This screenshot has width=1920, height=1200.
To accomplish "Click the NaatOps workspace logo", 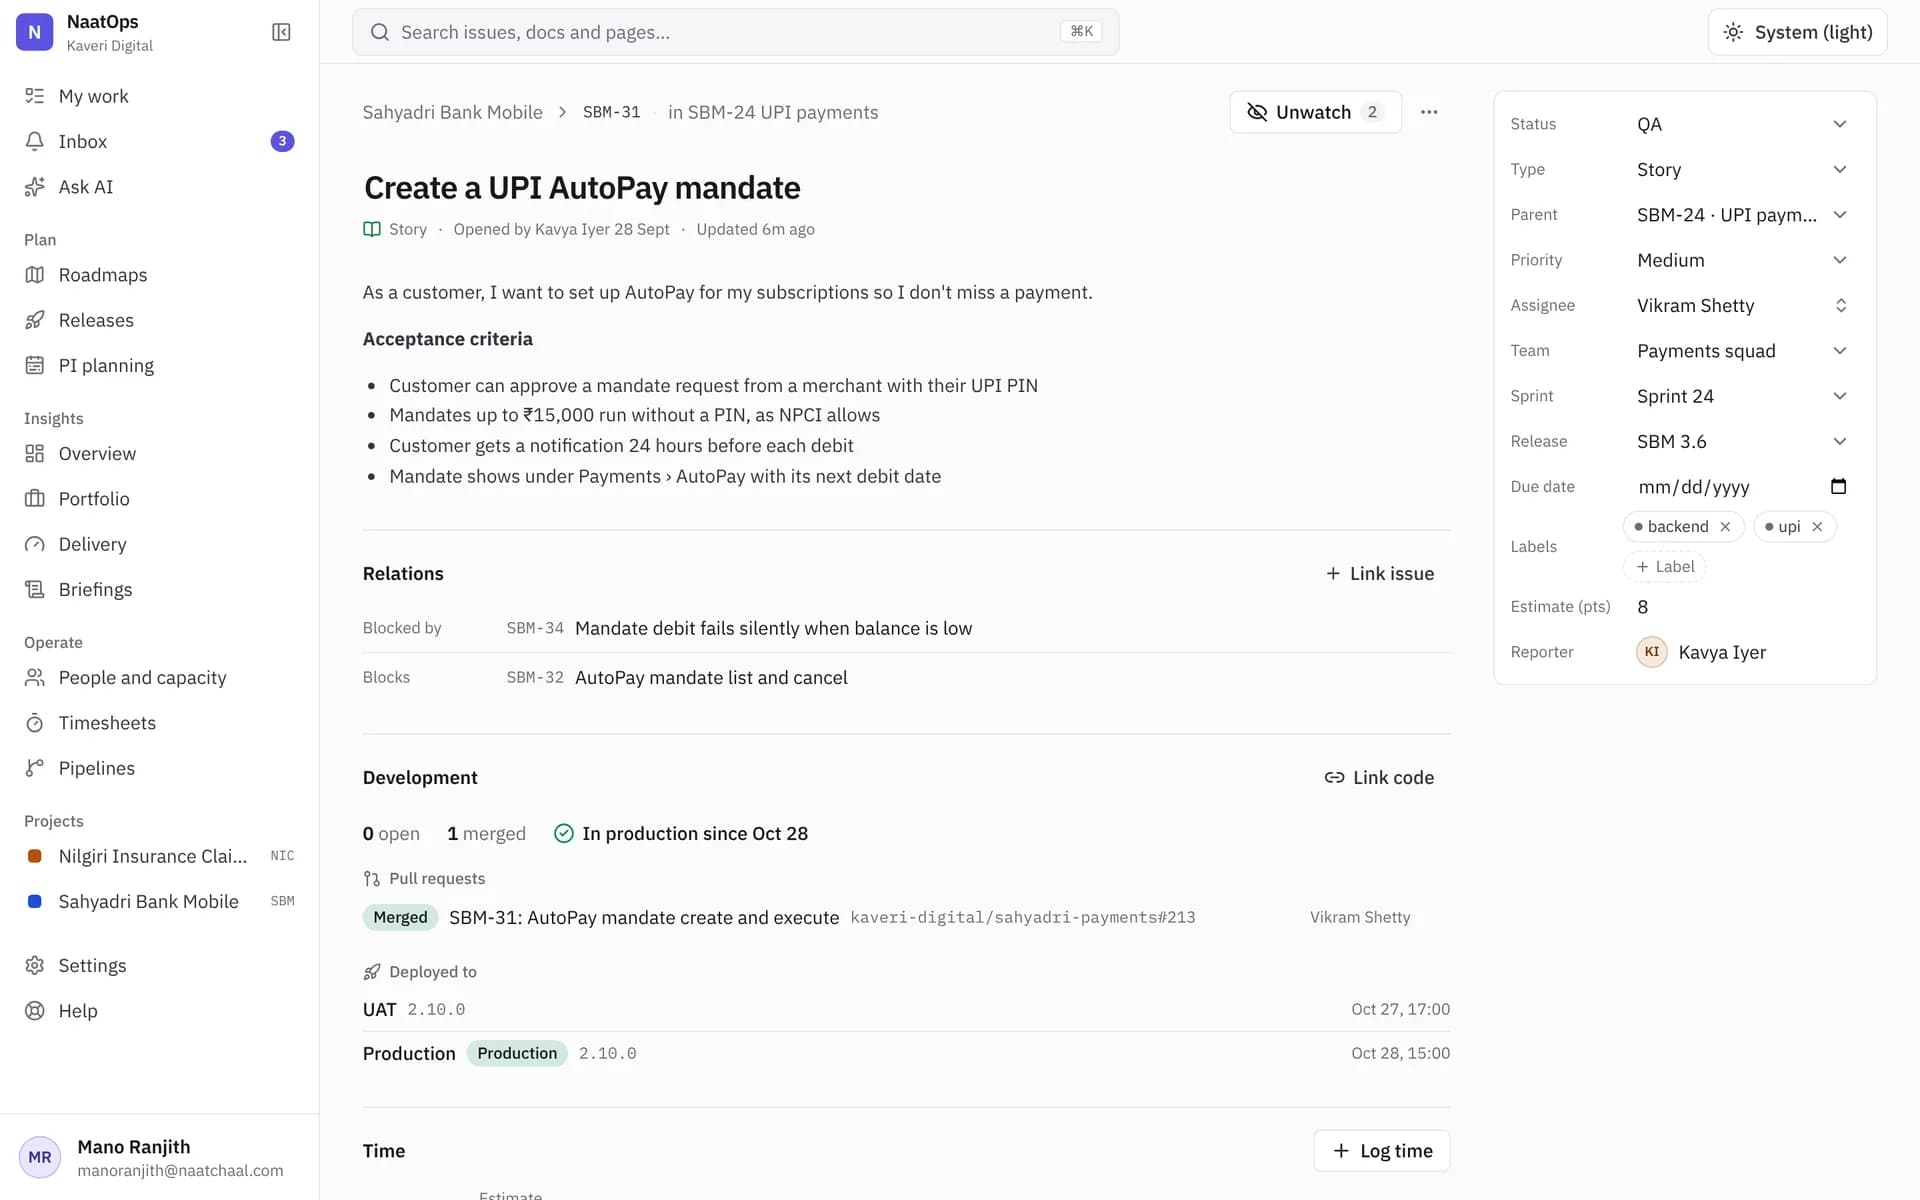I will tap(34, 32).
